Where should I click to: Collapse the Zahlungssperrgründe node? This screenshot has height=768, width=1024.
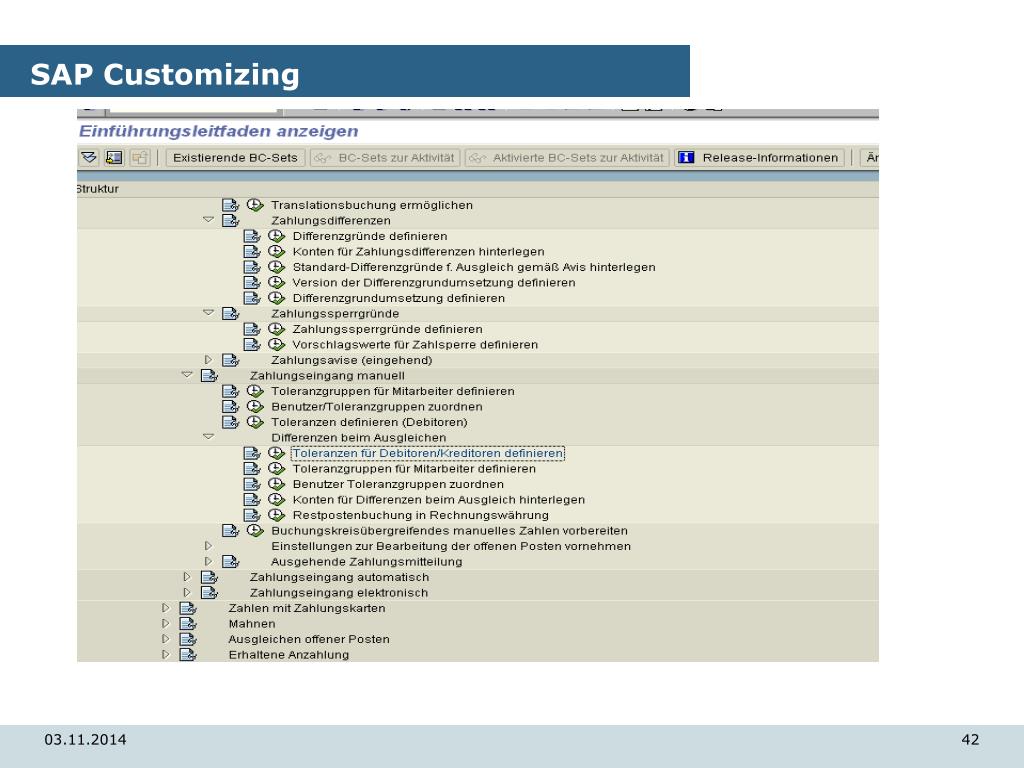(x=208, y=313)
